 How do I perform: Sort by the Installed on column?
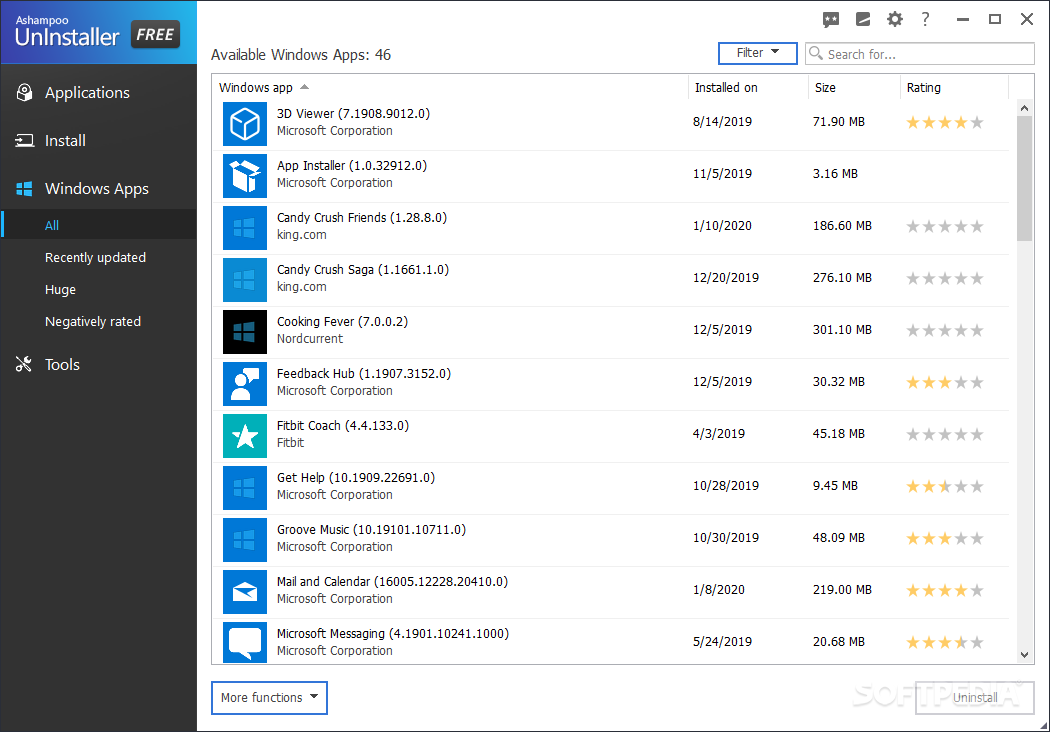(726, 88)
